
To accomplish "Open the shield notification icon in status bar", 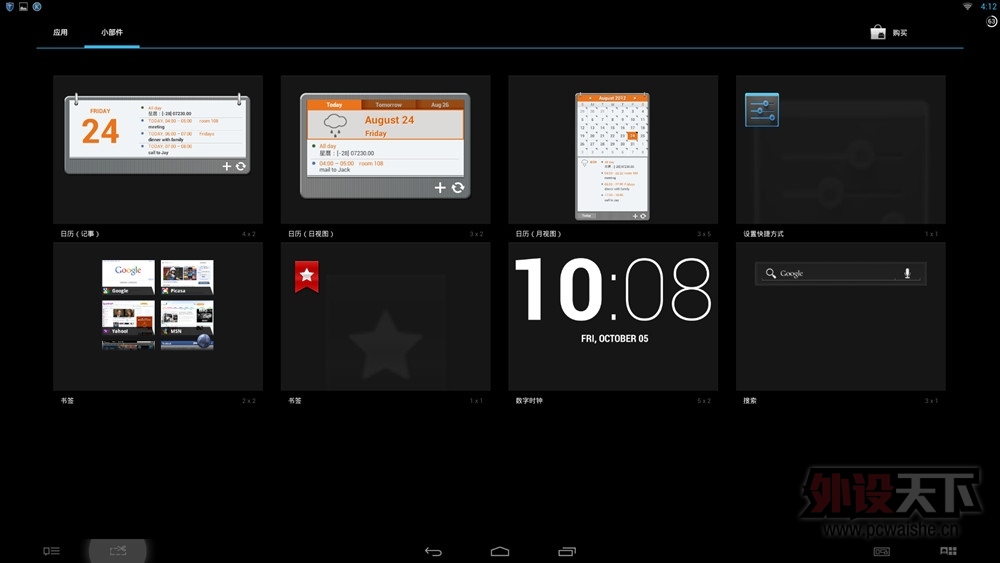I will [10, 6].
